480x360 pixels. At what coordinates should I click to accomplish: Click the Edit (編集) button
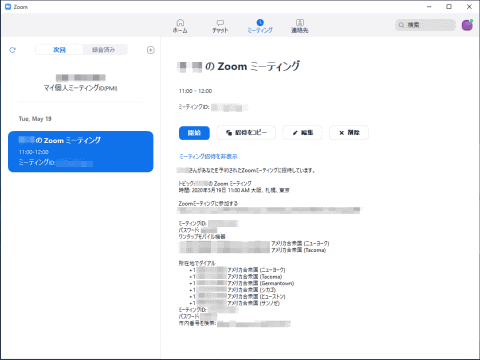pyautogui.click(x=303, y=133)
